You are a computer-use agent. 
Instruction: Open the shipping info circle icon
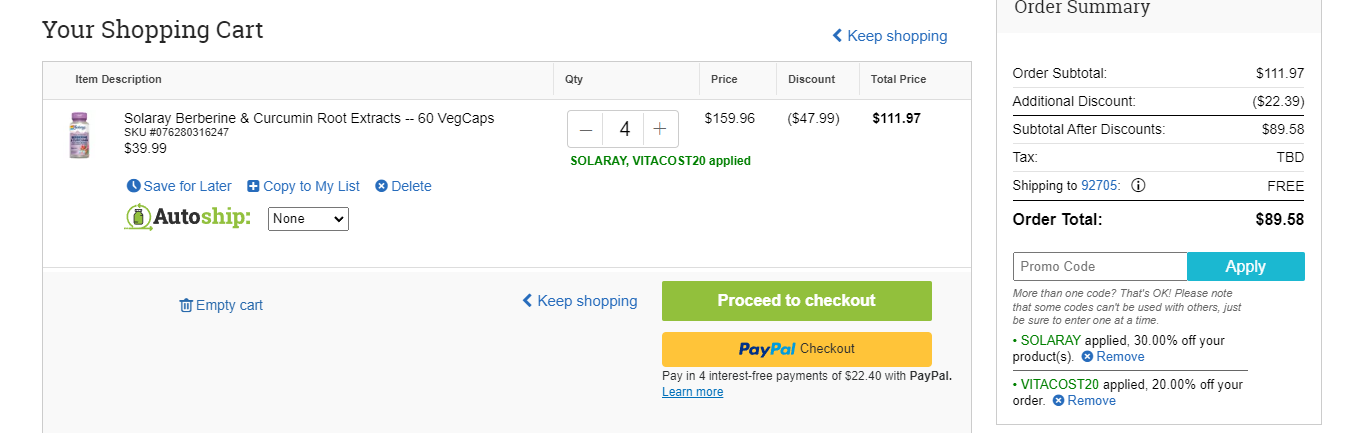click(1138, 185)
